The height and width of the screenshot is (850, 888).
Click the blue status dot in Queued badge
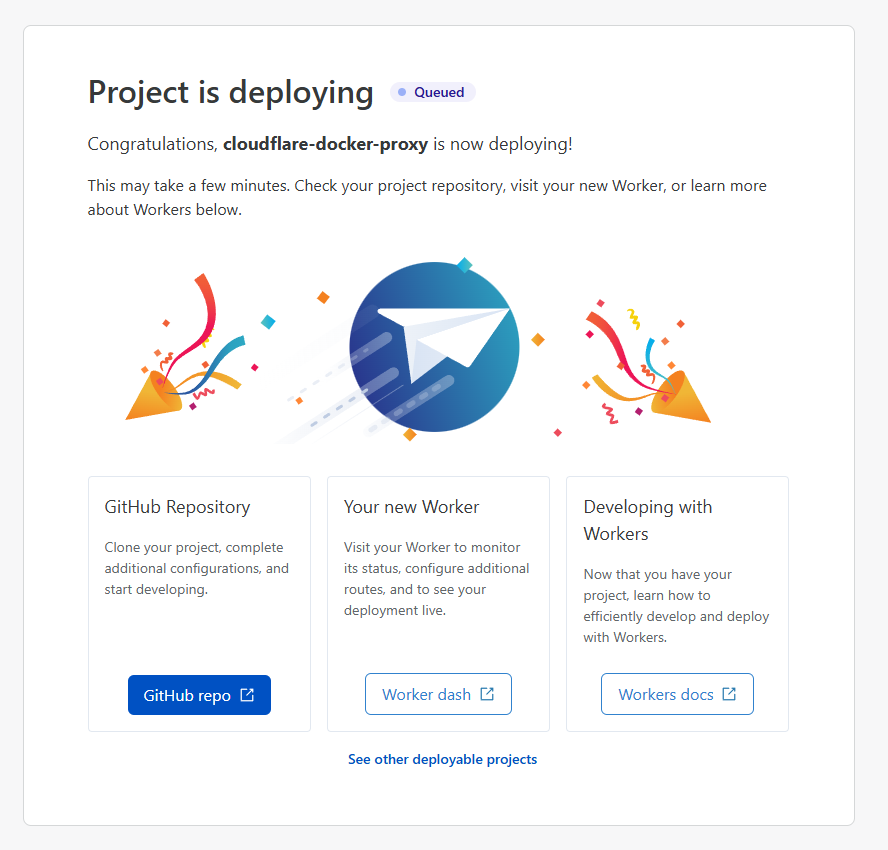point(402,92)
